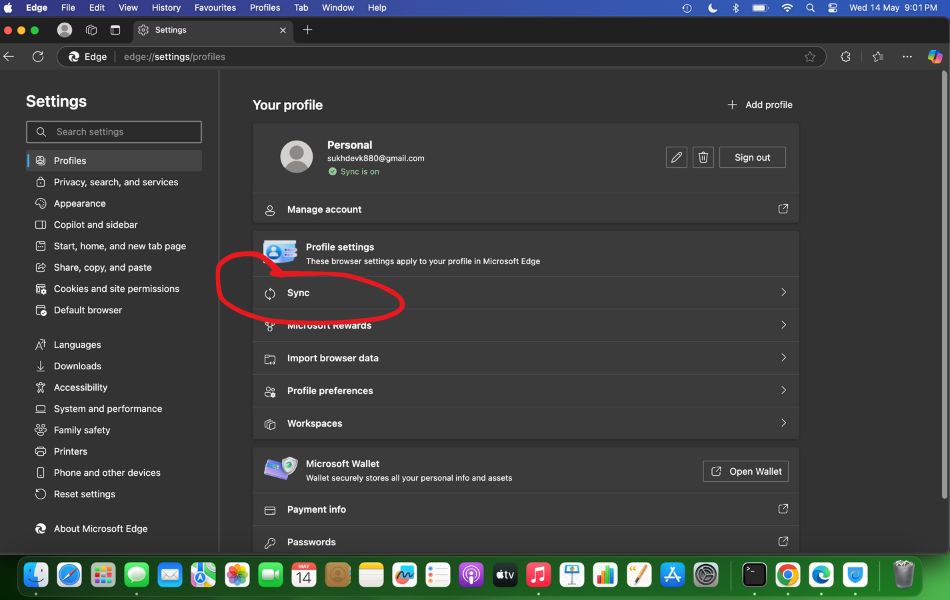Image resolution: width=950 pixels, height=600 pixels.
Task: Select Accessibility settings
Action: coord(114,387)
